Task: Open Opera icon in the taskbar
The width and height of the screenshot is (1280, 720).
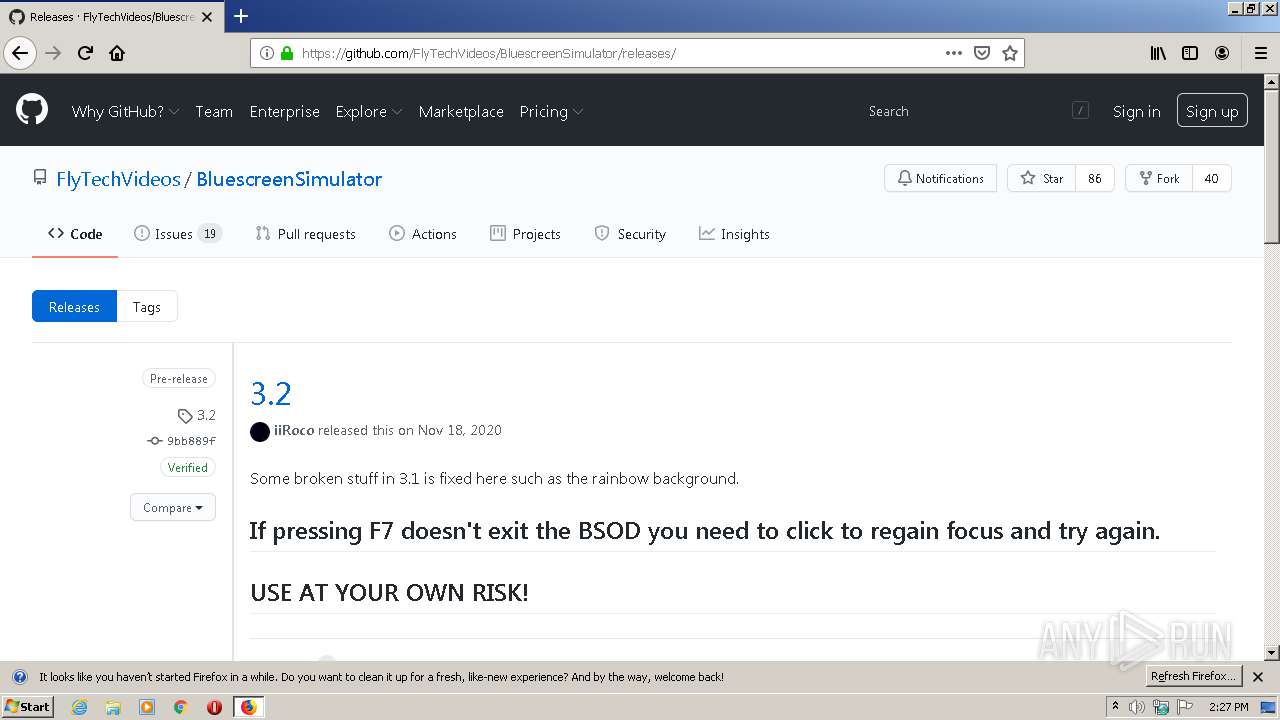Action: pos(214,707)
